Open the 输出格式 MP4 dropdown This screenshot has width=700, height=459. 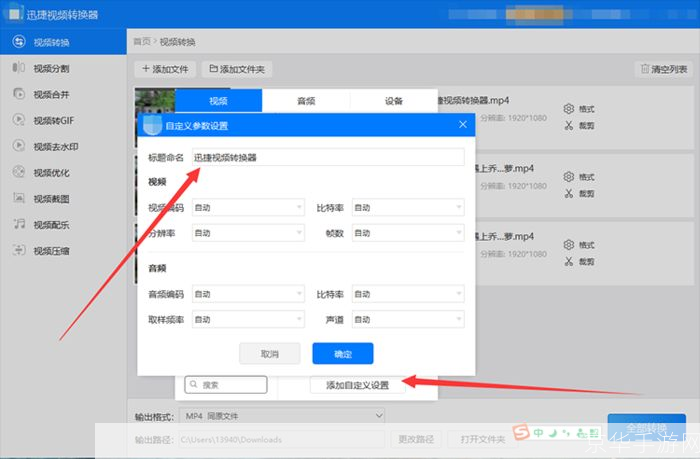click(x=282, y=416)
